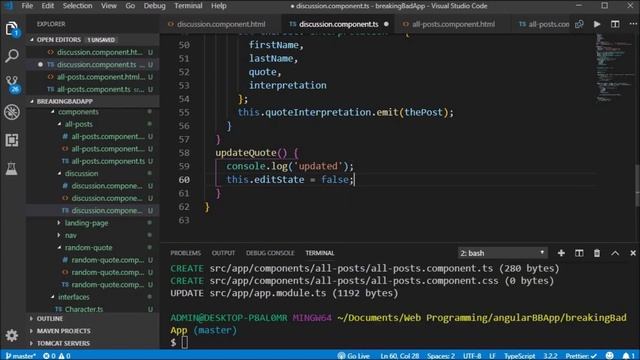This screenshot has width=640, height=360.
Task: Click Spaces: 2 indentation setting
Action: tap(441, 356)
